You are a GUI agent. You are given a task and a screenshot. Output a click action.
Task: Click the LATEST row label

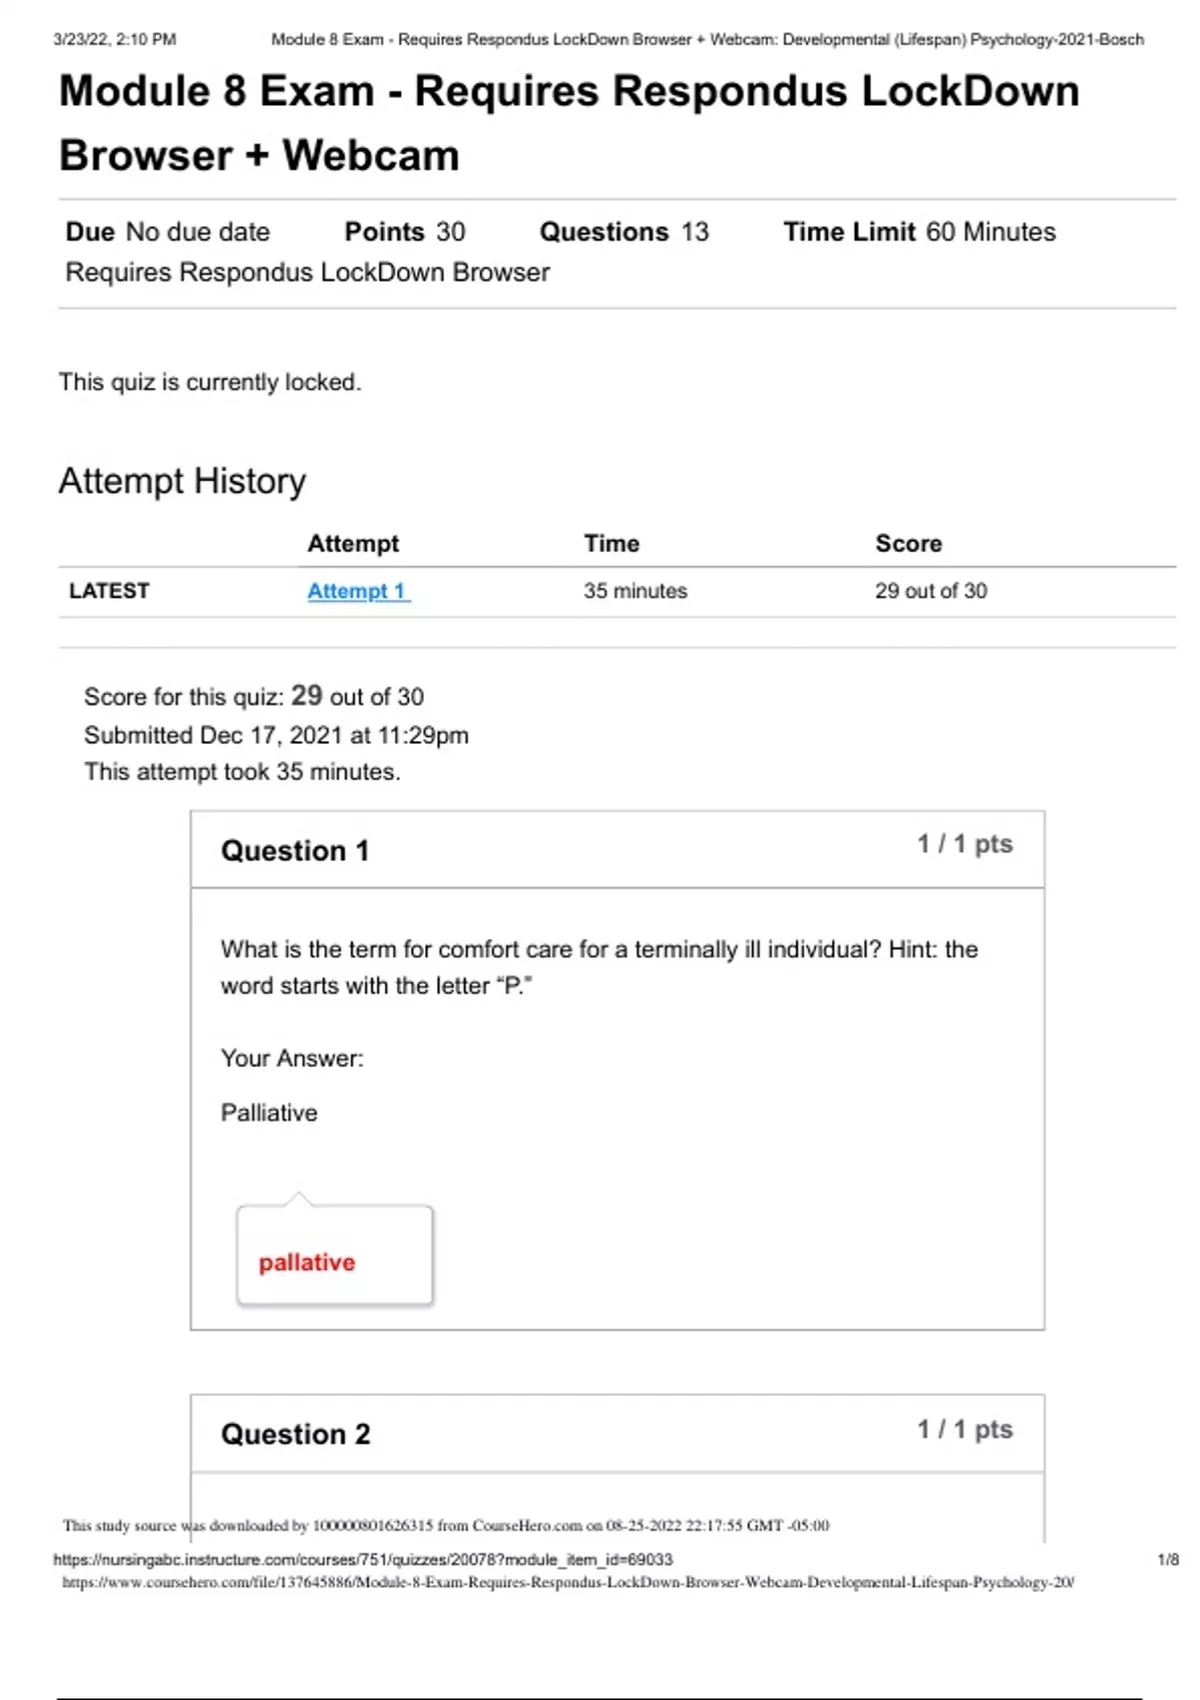pyautogui.click(x=109, y=591)
